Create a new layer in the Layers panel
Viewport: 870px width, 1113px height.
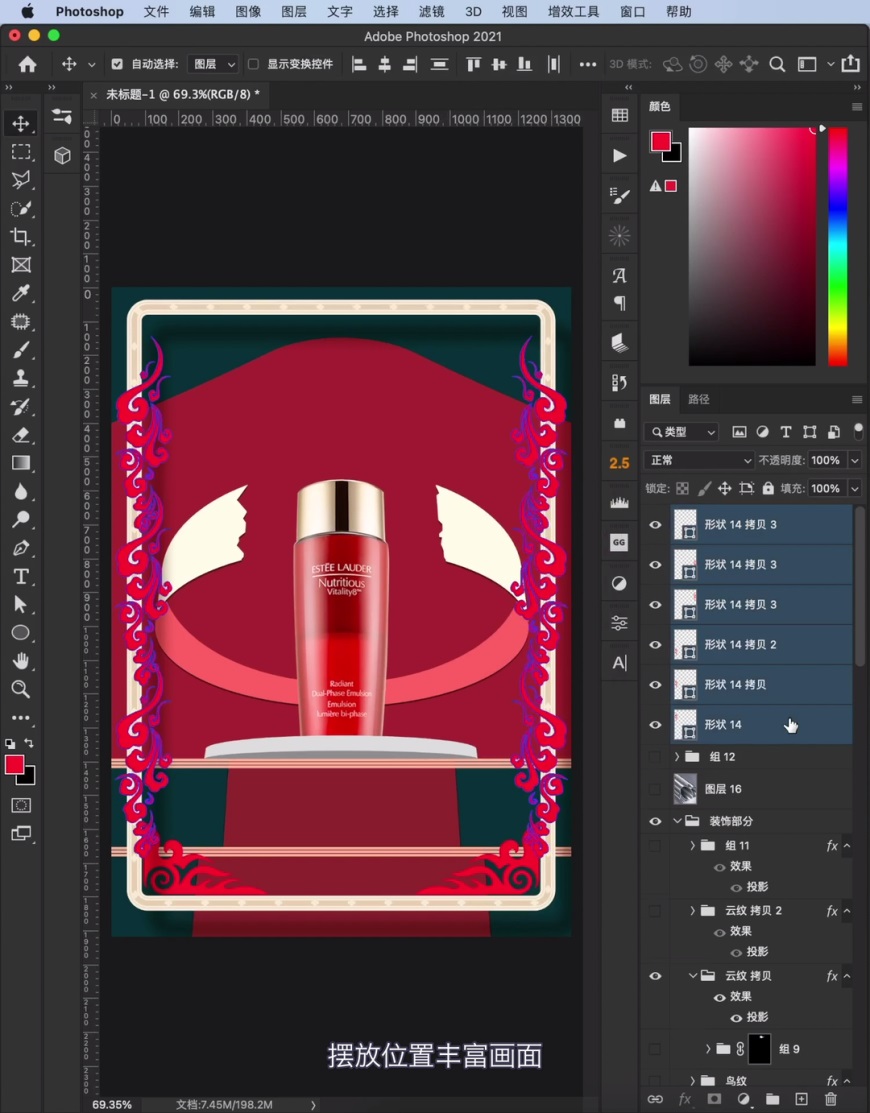tap(801, 1099)
